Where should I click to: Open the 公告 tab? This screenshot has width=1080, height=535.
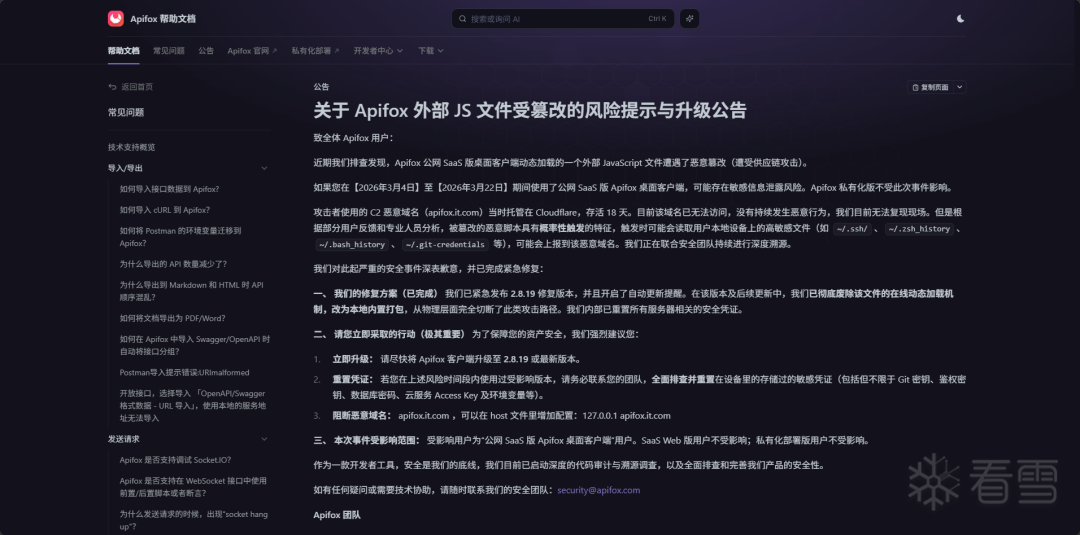(206, 50)
